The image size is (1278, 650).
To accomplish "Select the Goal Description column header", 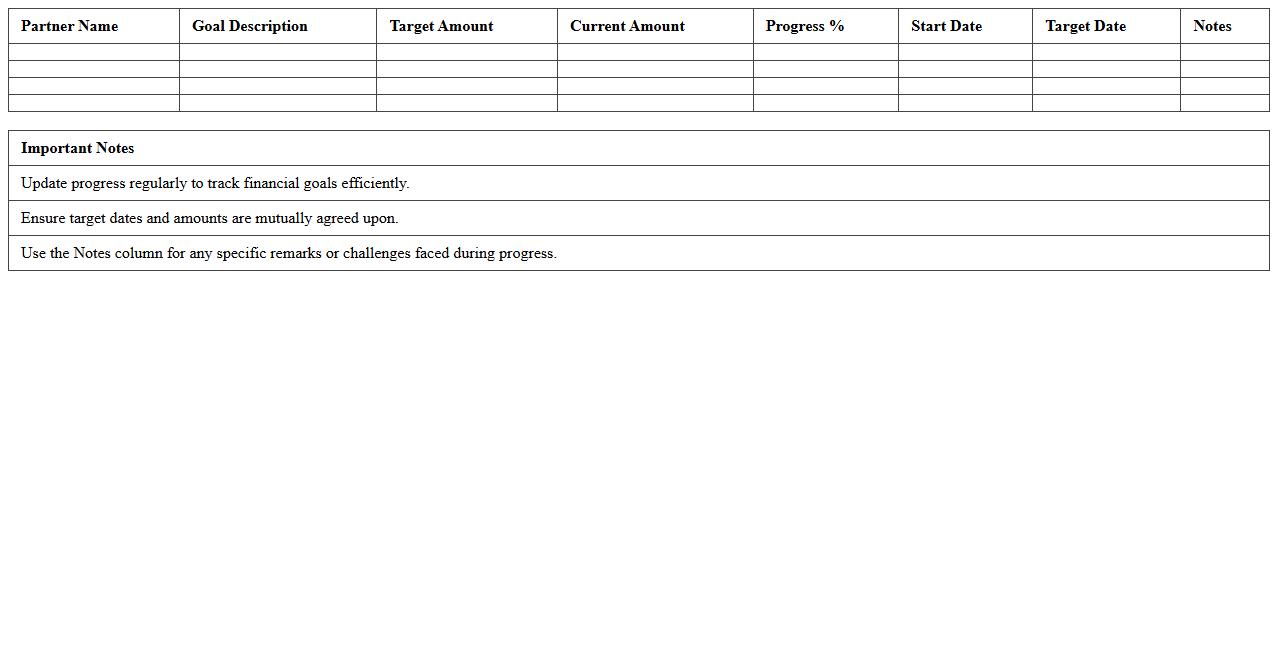I will tap(250, 26).
